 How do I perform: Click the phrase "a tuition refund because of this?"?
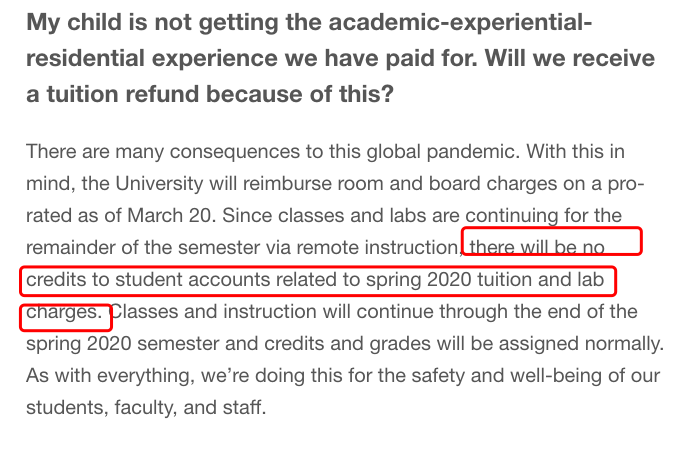[210, 94]
